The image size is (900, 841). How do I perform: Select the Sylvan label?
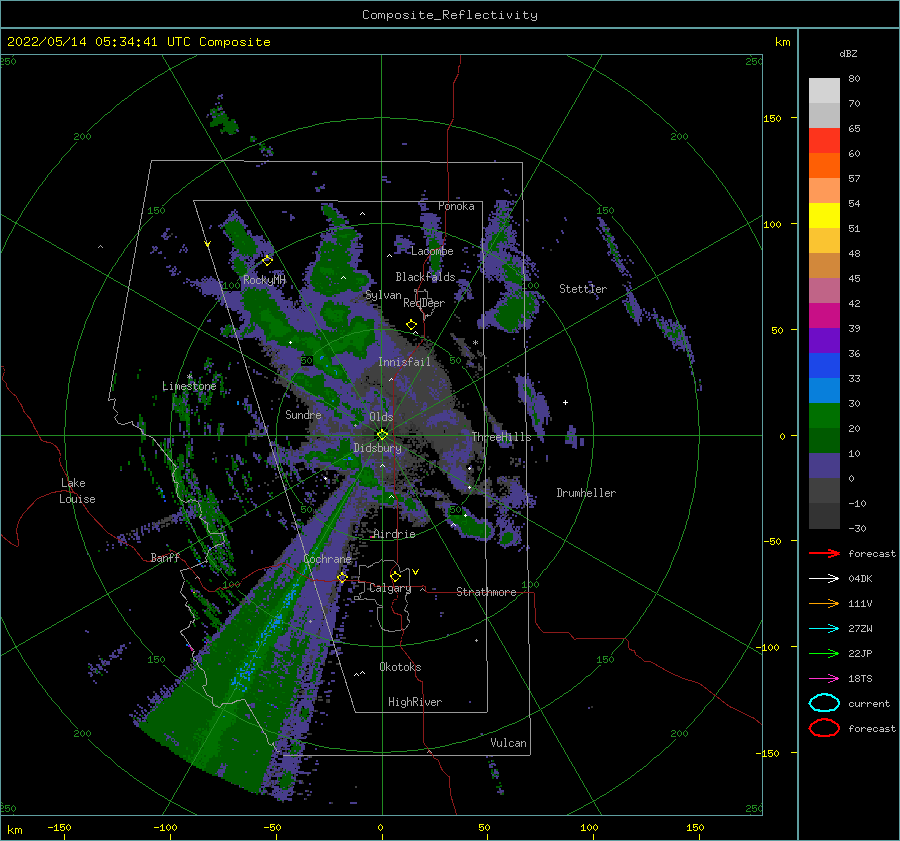[383, 295]
